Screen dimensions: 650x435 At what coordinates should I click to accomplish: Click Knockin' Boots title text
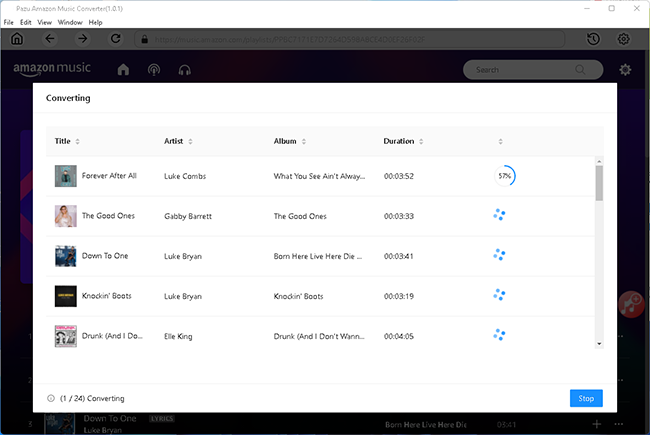click(107, 296)
